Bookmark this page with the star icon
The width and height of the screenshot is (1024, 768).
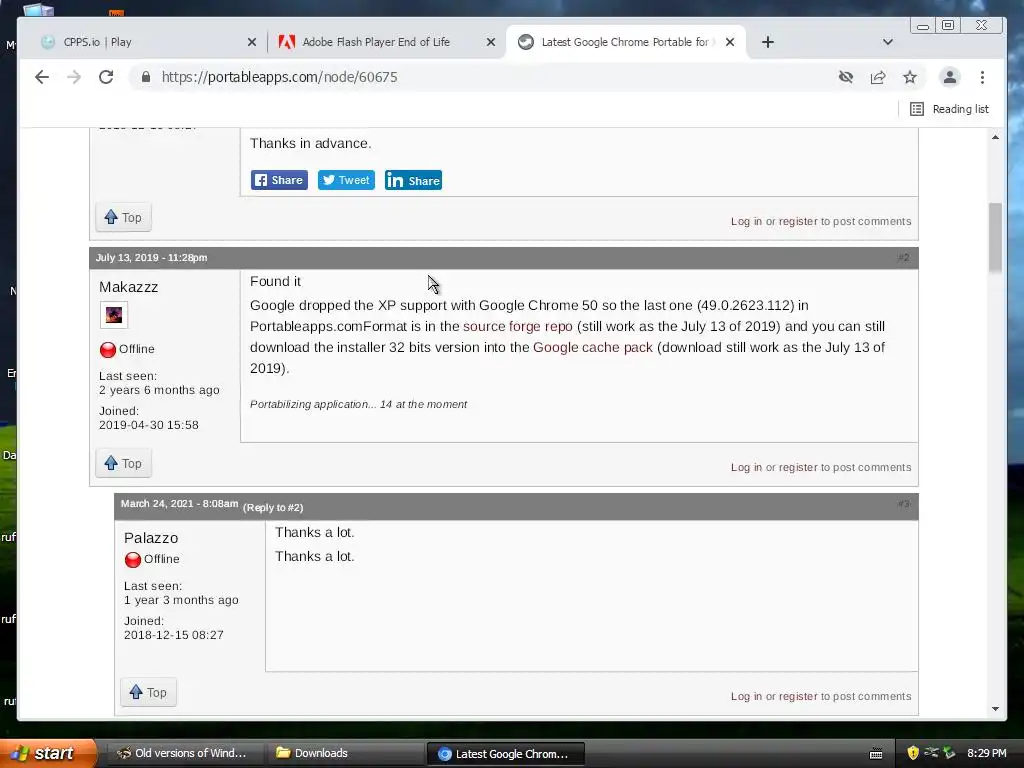(910, 77)
